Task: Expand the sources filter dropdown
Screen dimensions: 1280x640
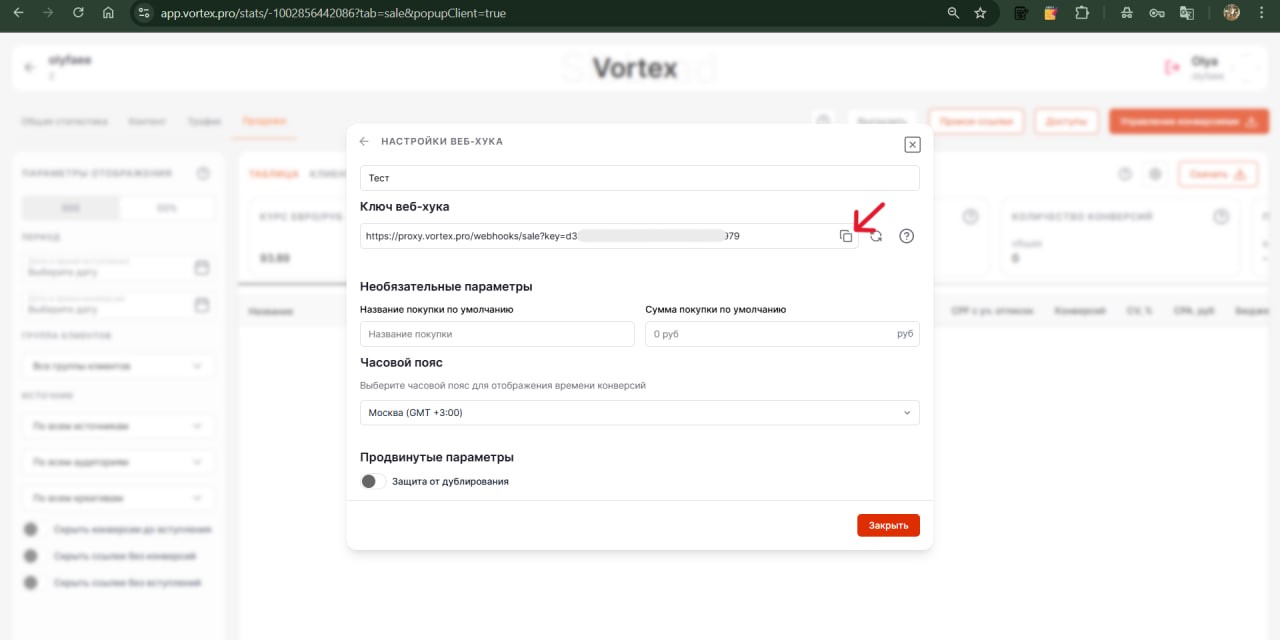Action: point(118,426)
